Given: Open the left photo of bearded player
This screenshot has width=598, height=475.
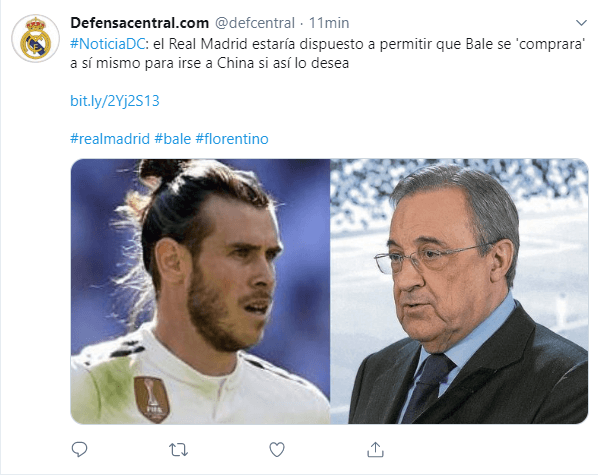Looking at the screenshot, I should pos(200,291).
